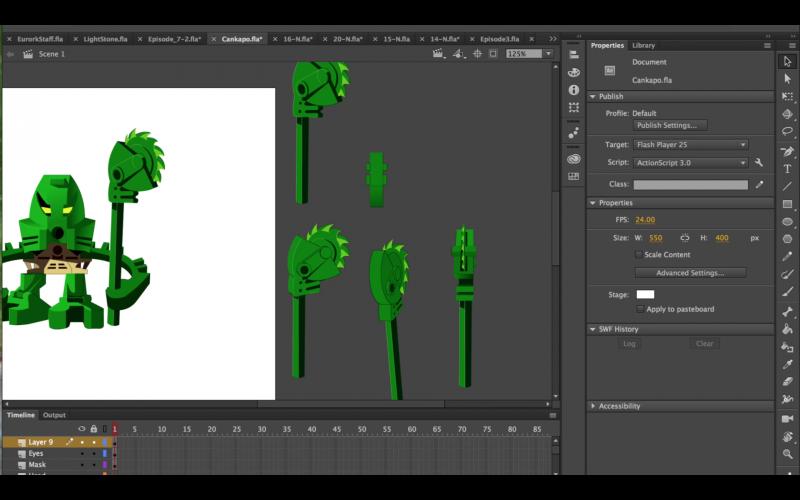Select the Bone tool
The width and height of the screenshot is (800, 500).
point(787,312)
